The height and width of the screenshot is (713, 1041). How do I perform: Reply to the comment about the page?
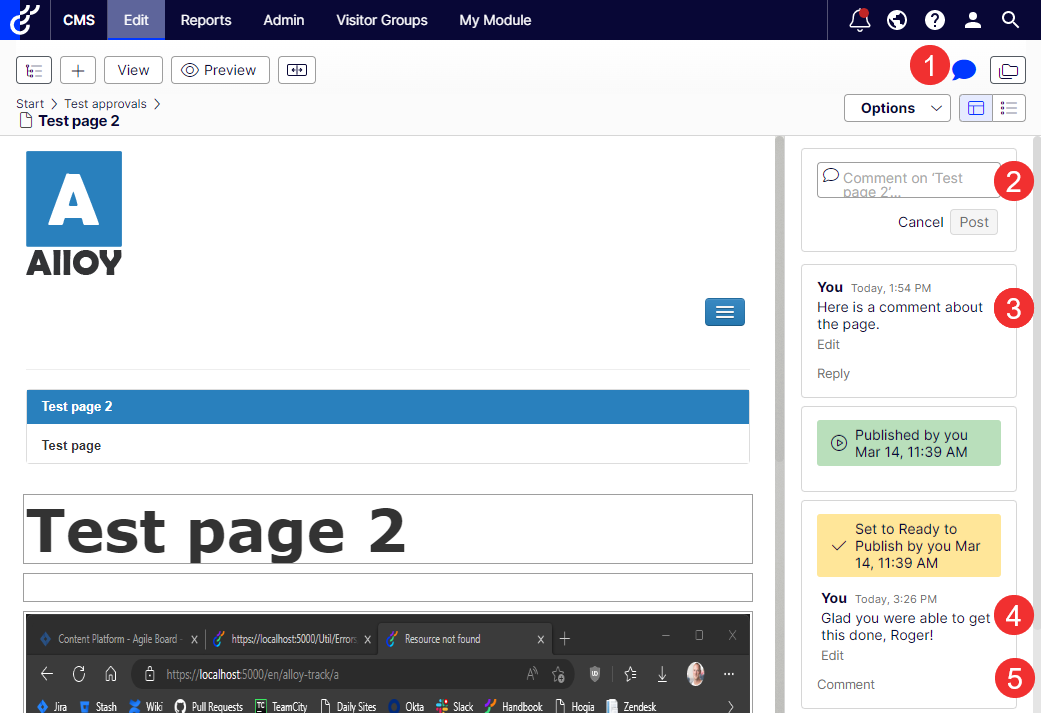(x=833, y=374)
